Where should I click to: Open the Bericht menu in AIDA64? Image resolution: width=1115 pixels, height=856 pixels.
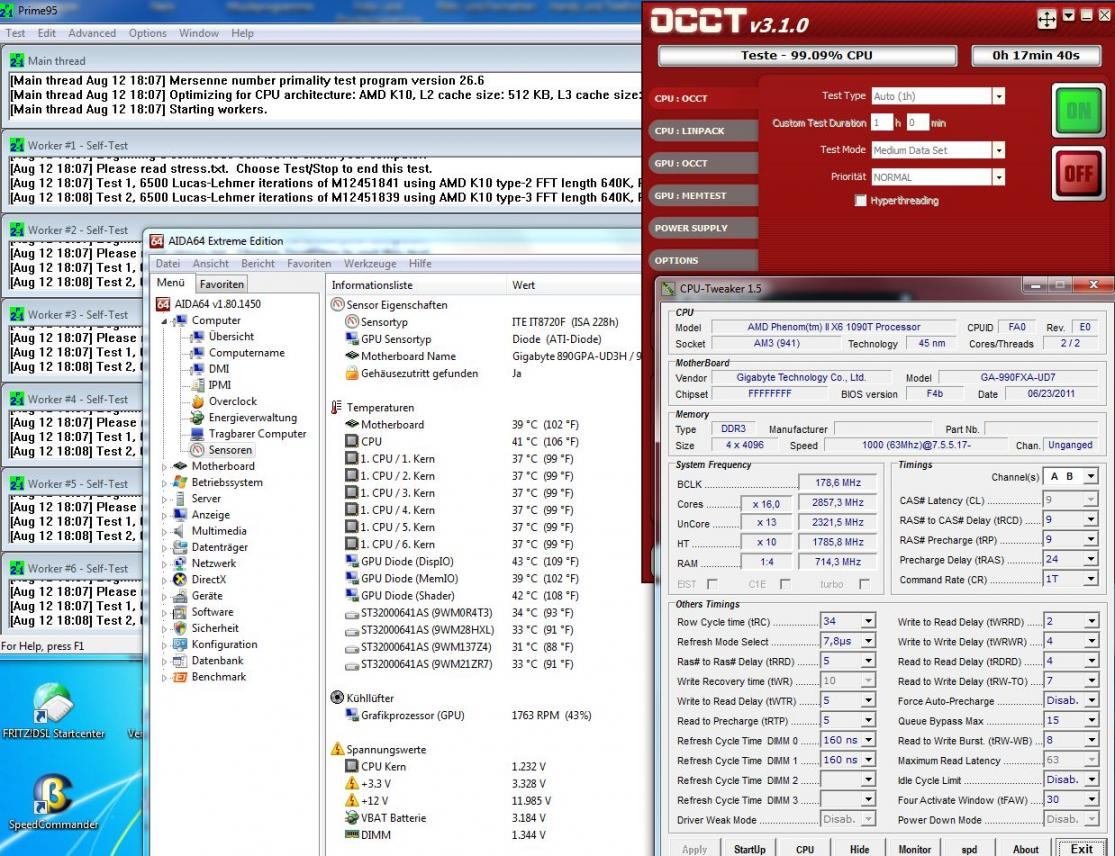[257, 264]
